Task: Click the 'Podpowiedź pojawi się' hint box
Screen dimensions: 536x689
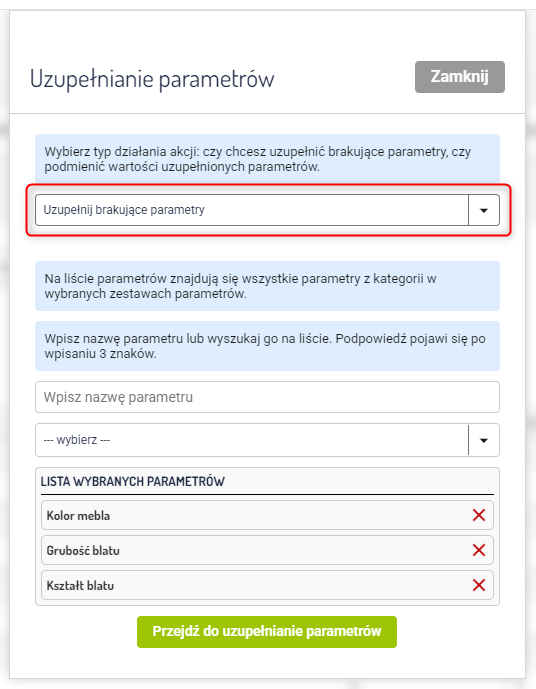Action: pyautogui.click(x=267, y=346)
